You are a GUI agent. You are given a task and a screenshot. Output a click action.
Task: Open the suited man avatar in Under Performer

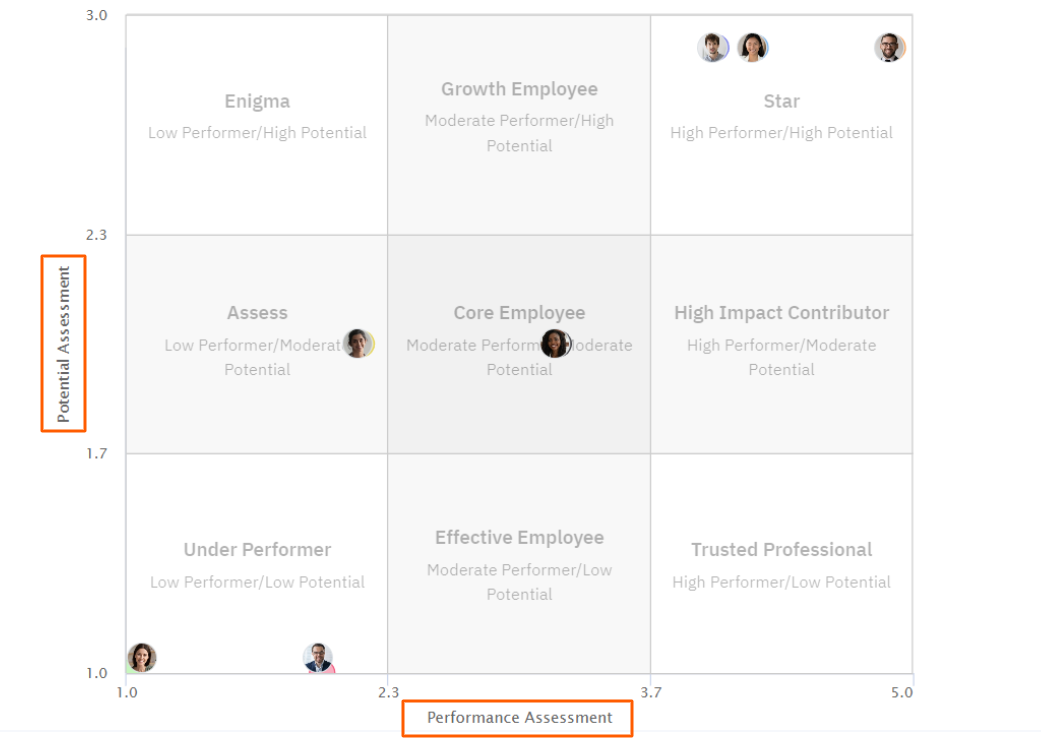318,657
